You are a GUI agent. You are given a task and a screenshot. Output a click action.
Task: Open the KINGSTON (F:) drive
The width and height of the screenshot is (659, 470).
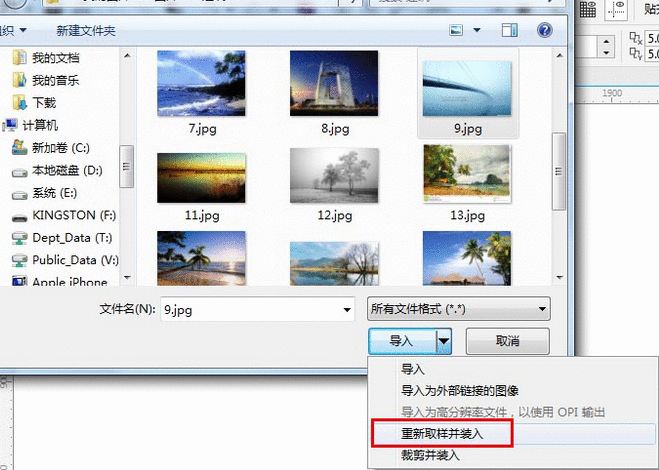[x=74, y=215]
